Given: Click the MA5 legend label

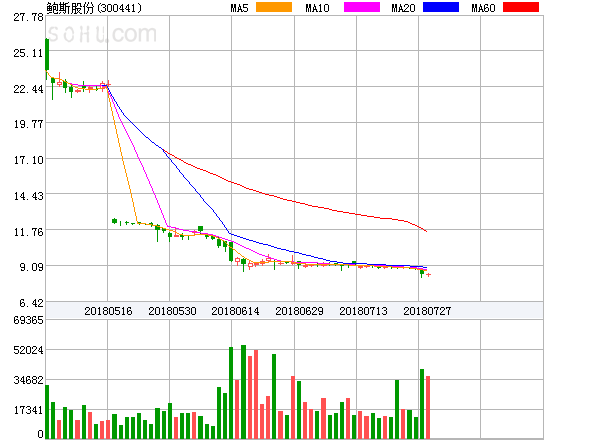Looking at the screenshot, I should click(239, 8).
